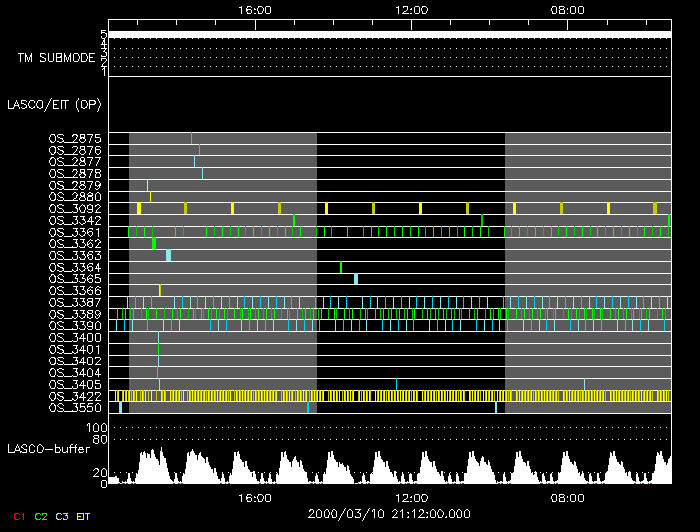Select the OS_2875 row label
Image resolution: width=700 pixels, height=532 pixels.
point(74,138)
